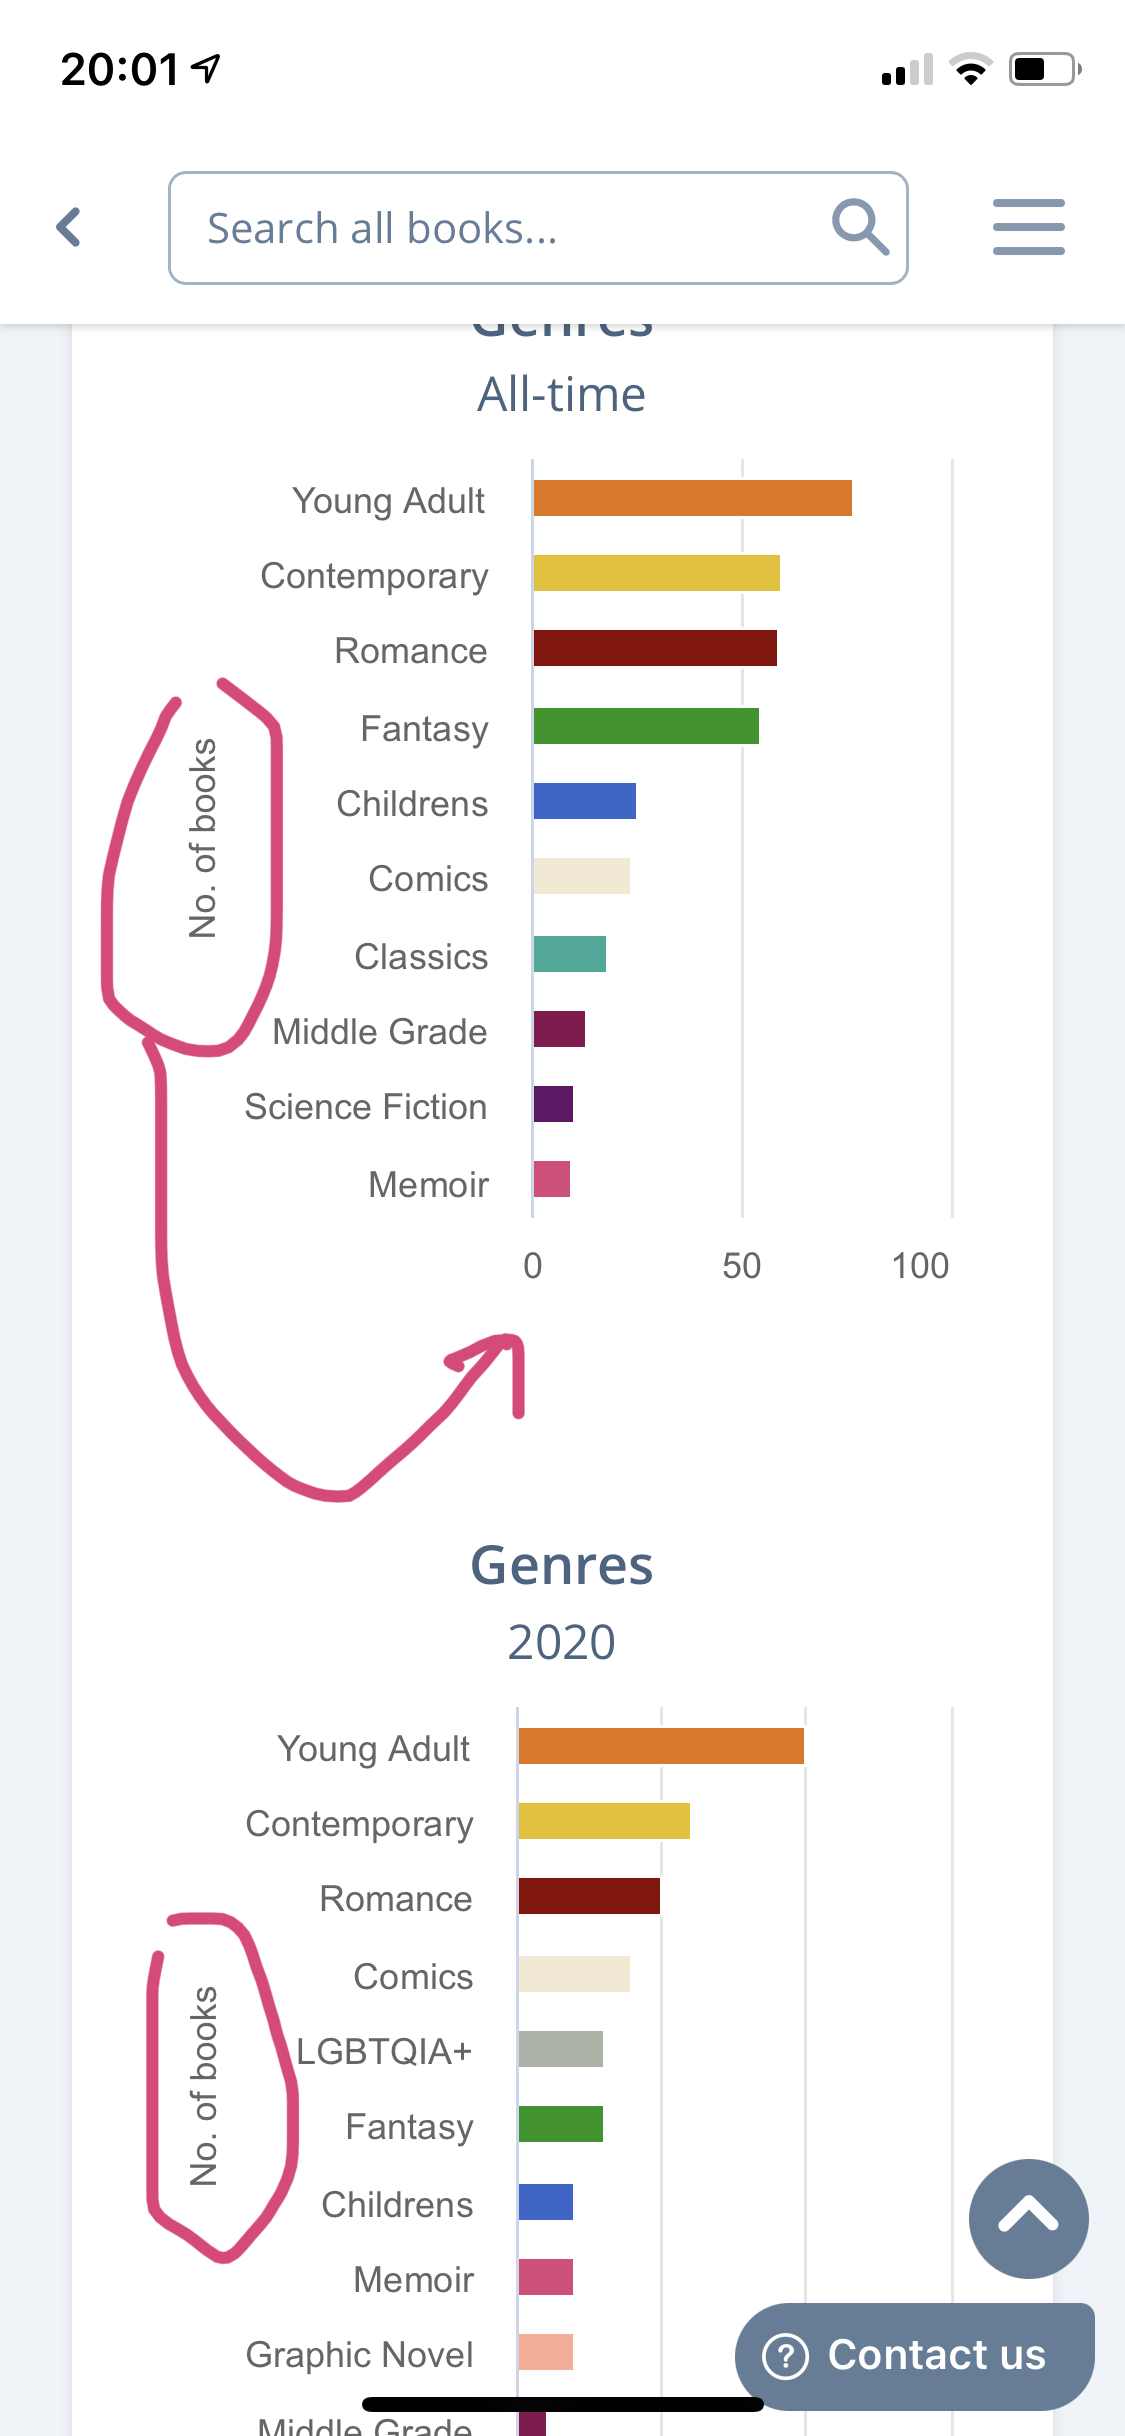
Task: Select all-time Contemporary yellow bar
Action: pyautogui.click(x=656, y=573)
